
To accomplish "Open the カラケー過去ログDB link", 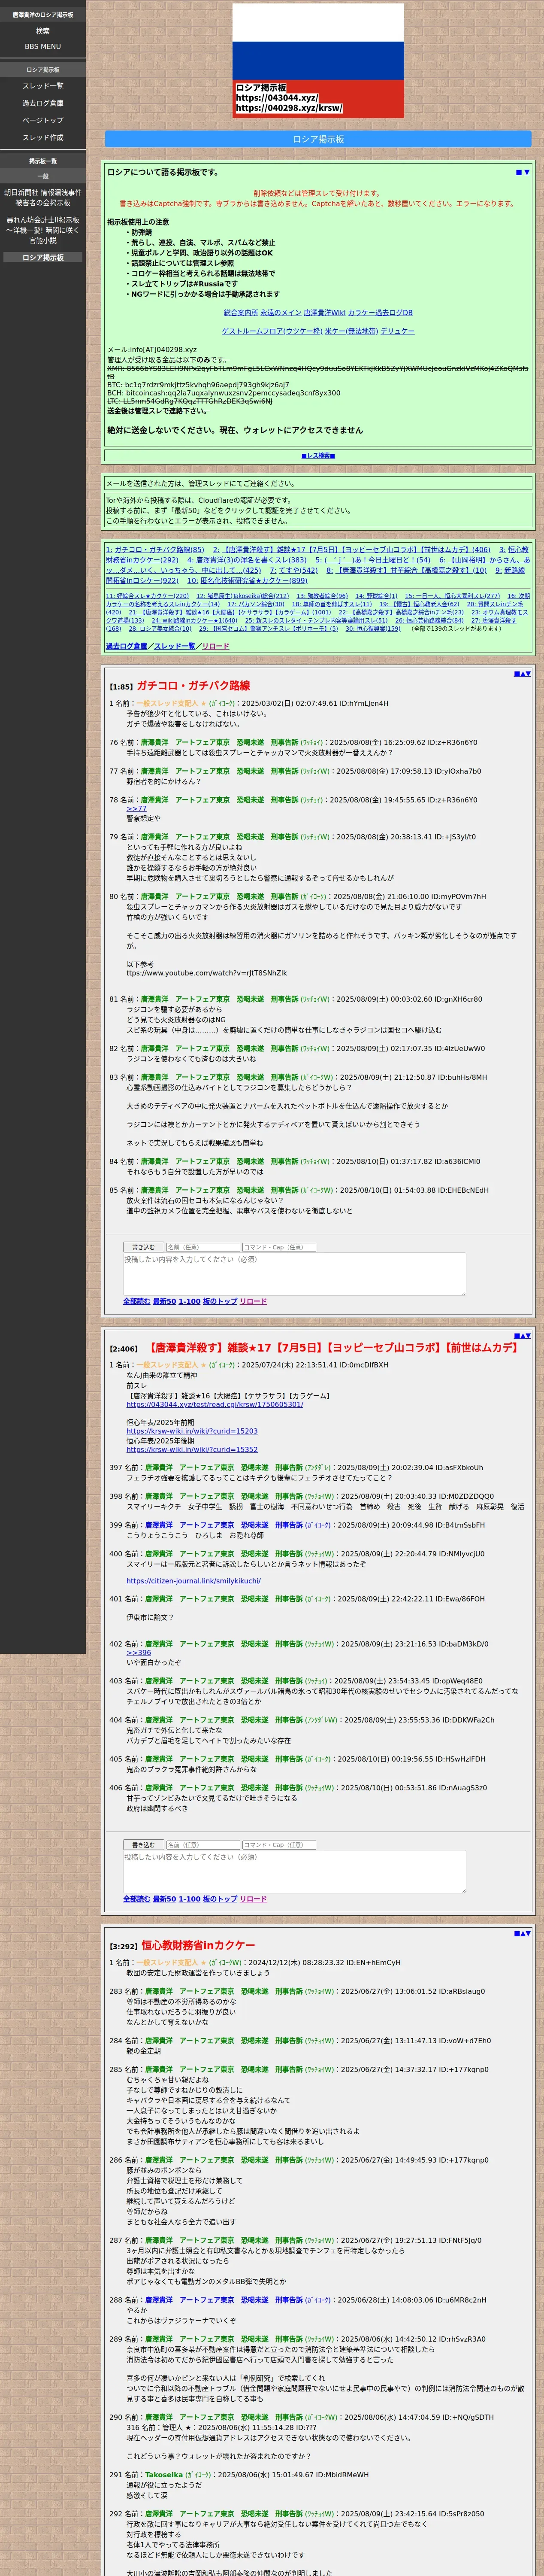I will [x=380, y=313].
